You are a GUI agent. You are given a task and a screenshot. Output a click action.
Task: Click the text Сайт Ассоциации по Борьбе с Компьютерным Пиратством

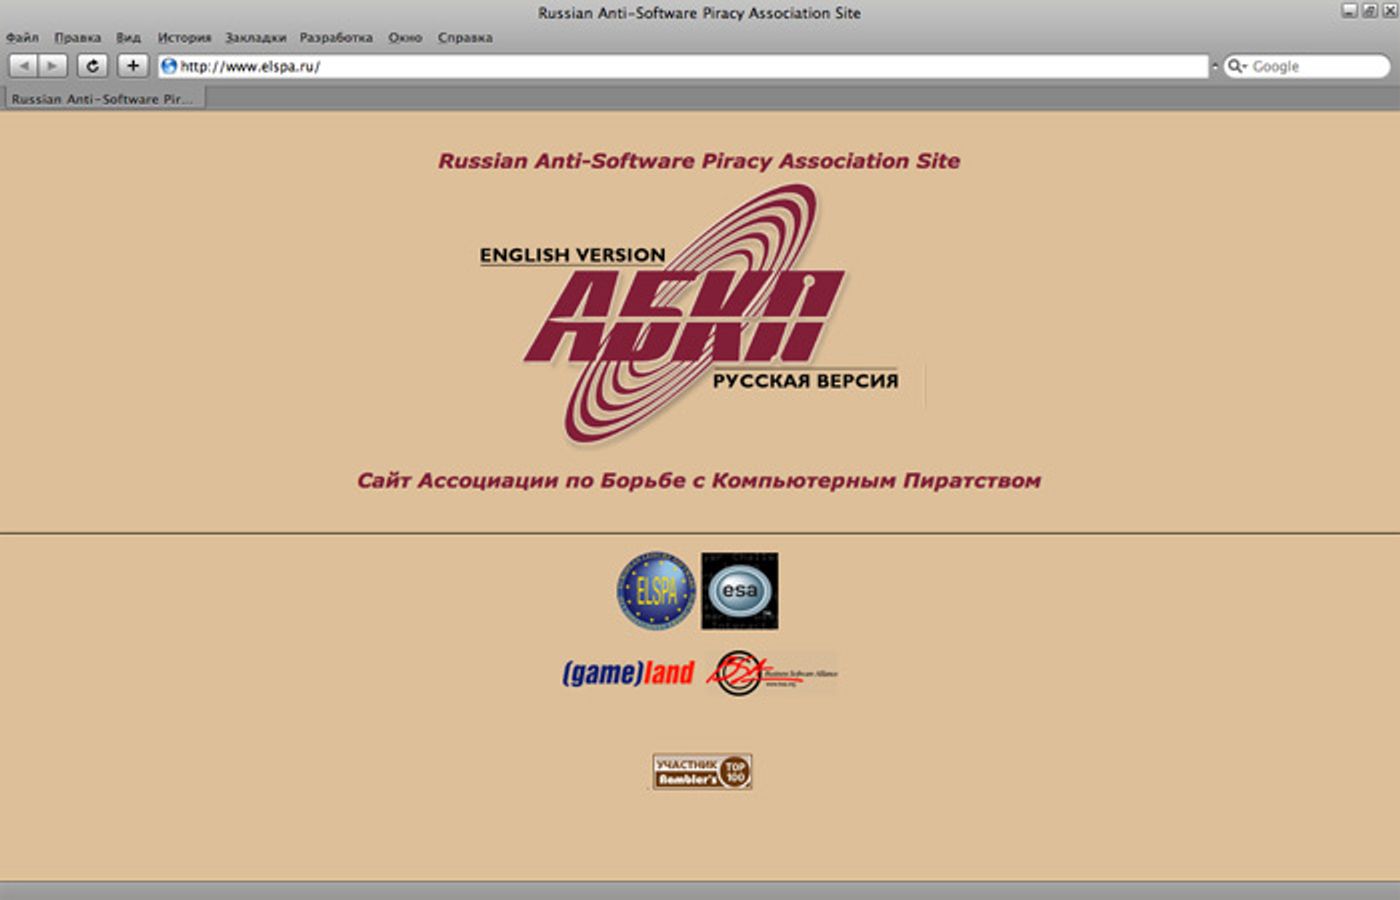click(x=699, y=481)
